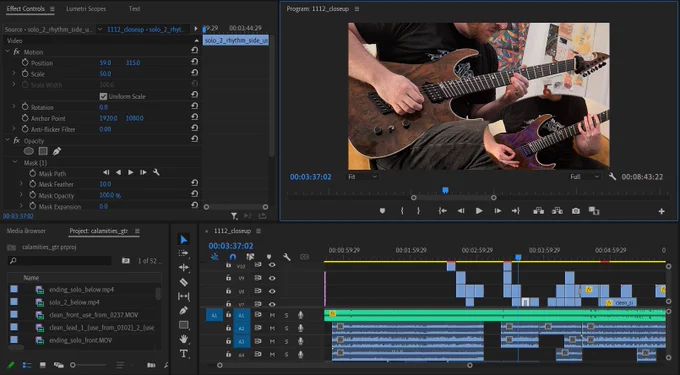This screenshot has height=375, width=680.
Task: Open the Full playback resolution dropdown
Action: tap(584, 176)
